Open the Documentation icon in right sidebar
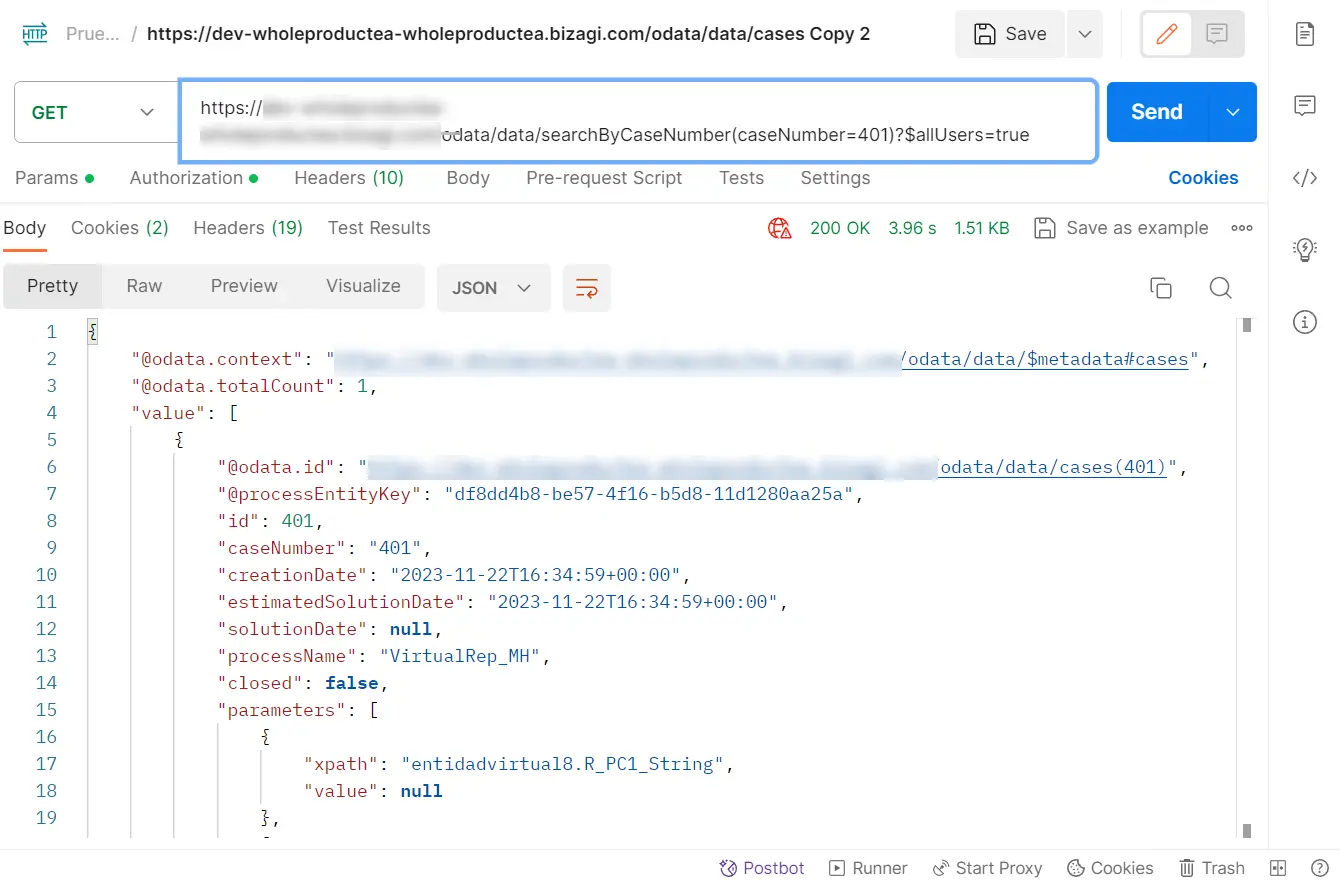1340x881 pixels. [x=1304, y=34]
